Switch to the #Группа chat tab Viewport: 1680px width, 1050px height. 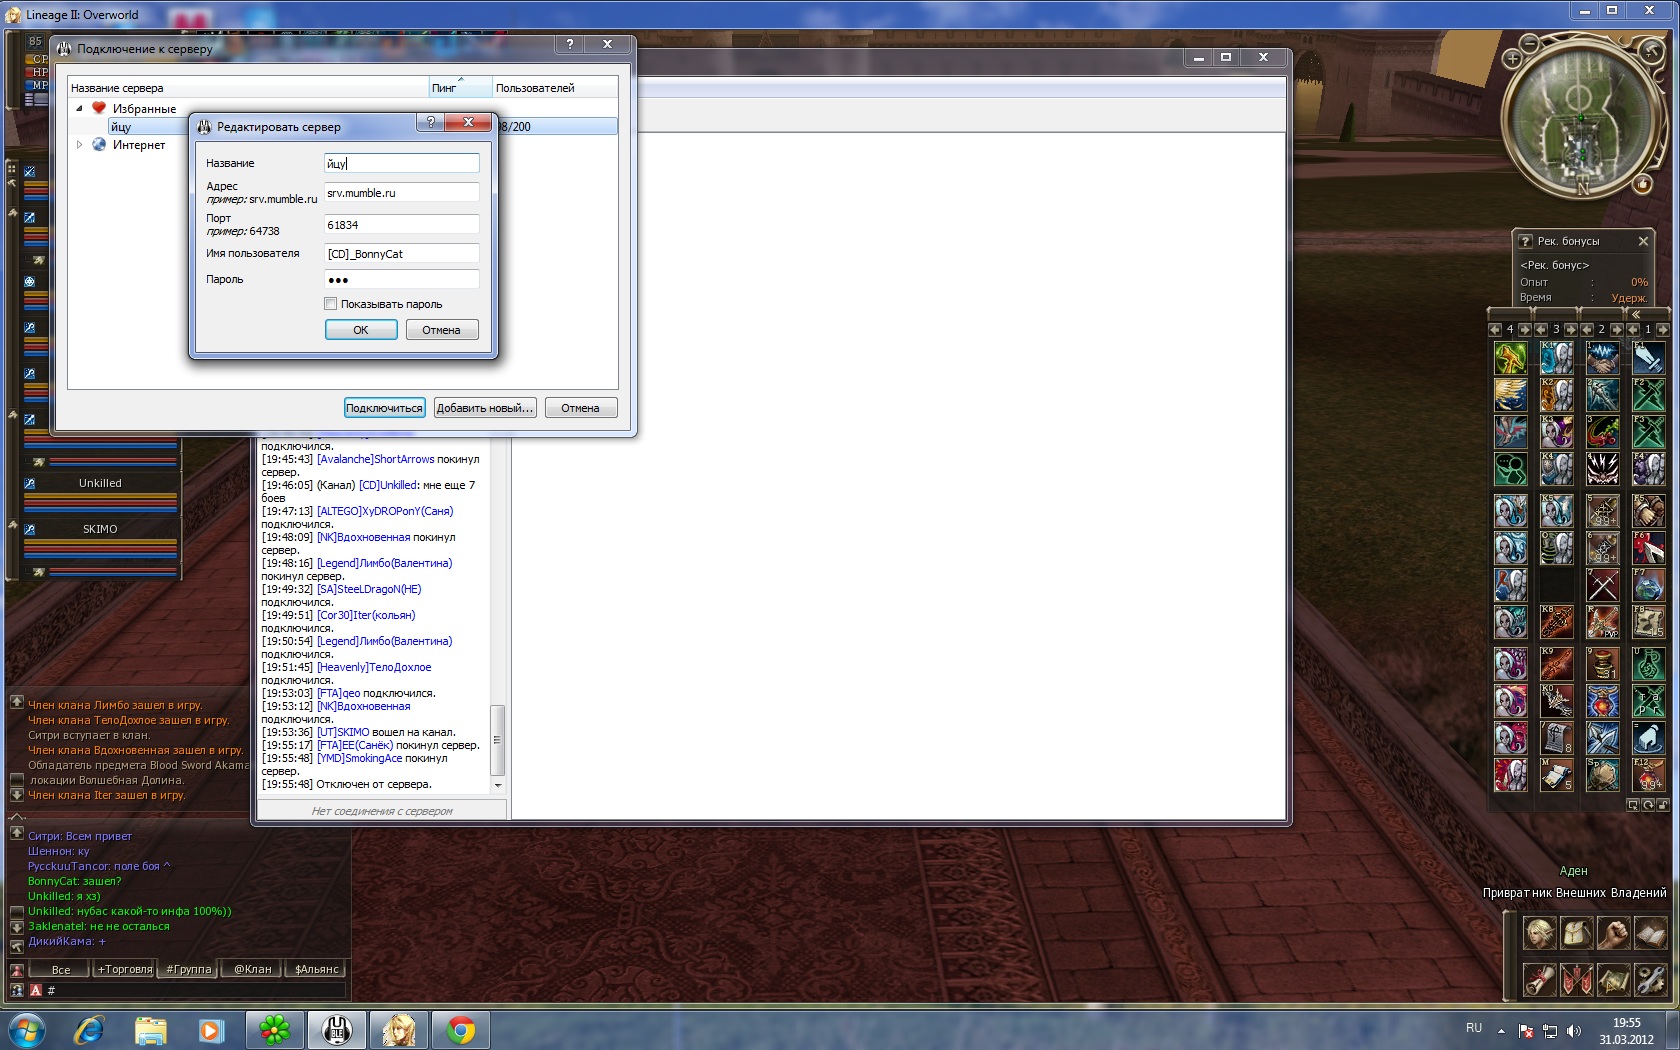(x=188, y=969)
